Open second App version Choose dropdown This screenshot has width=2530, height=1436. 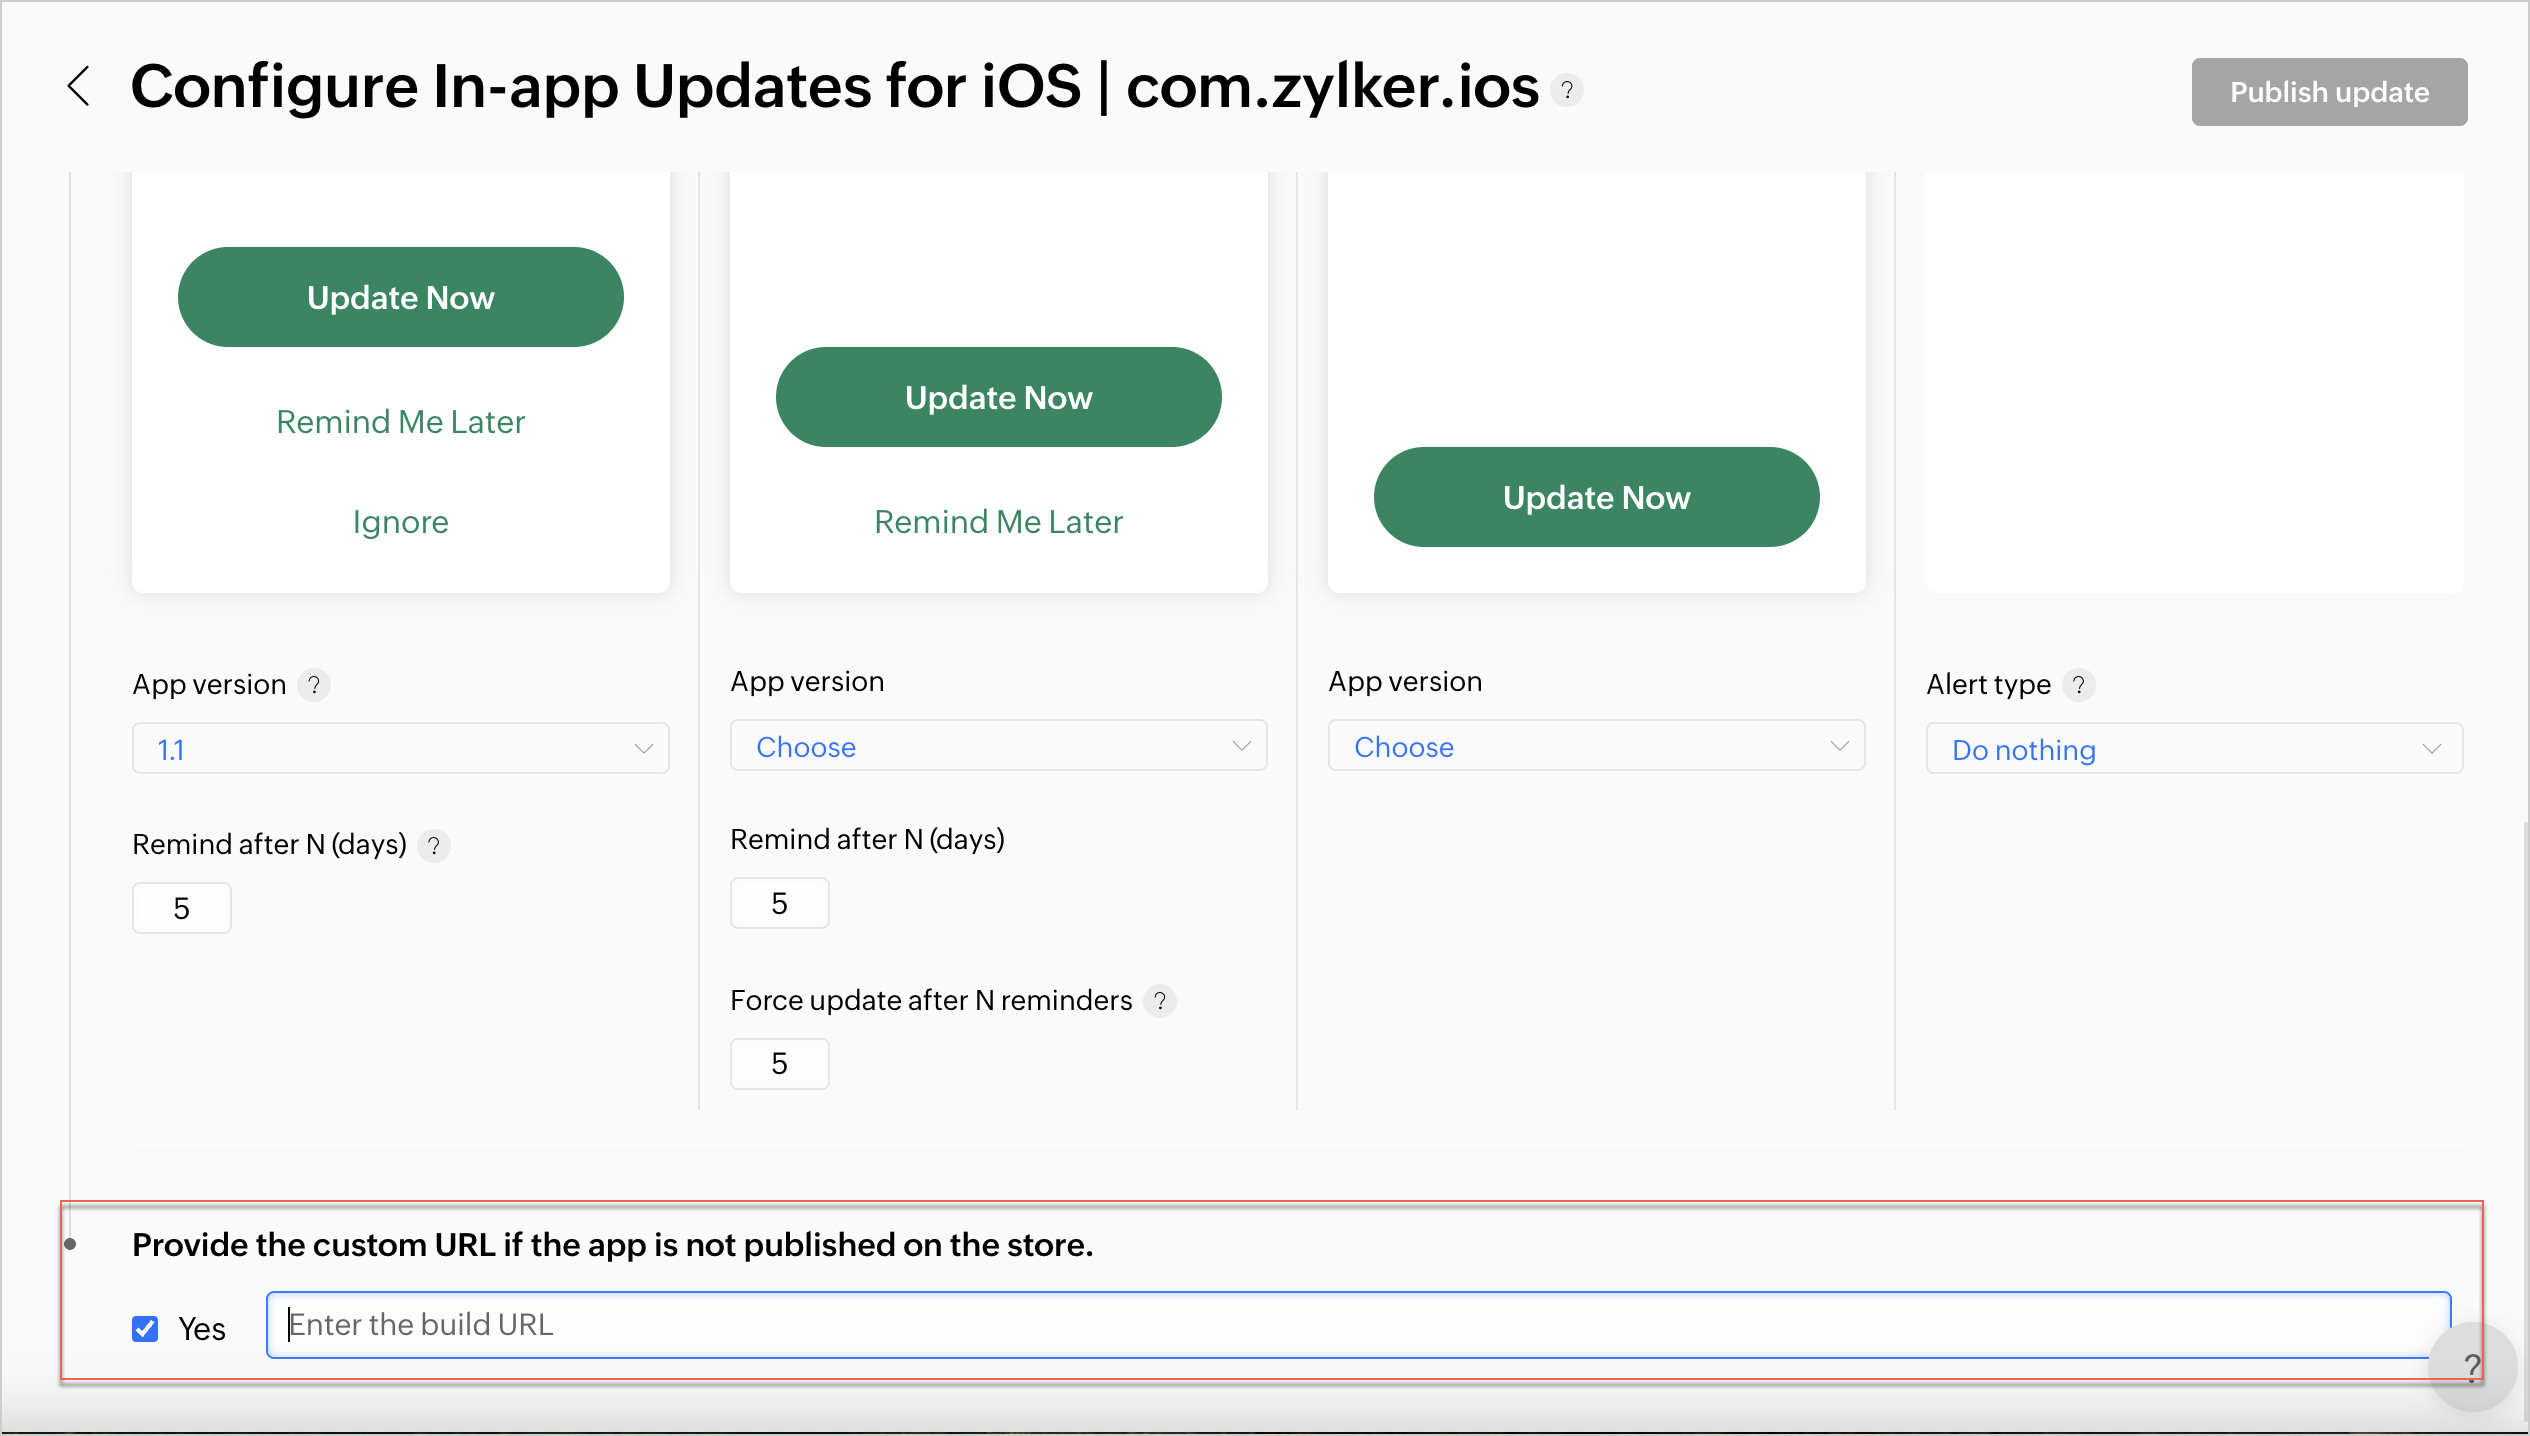point(998,746)
